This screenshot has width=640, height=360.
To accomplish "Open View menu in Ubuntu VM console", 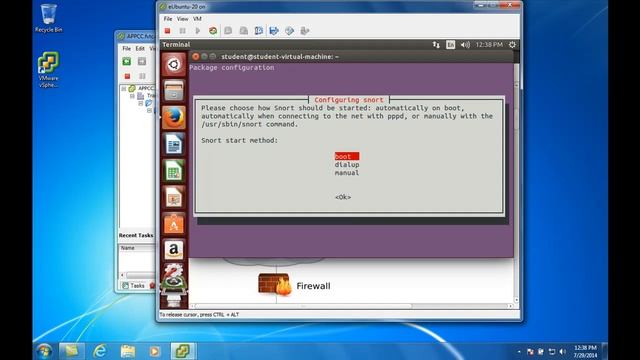I will coord(182,19).
